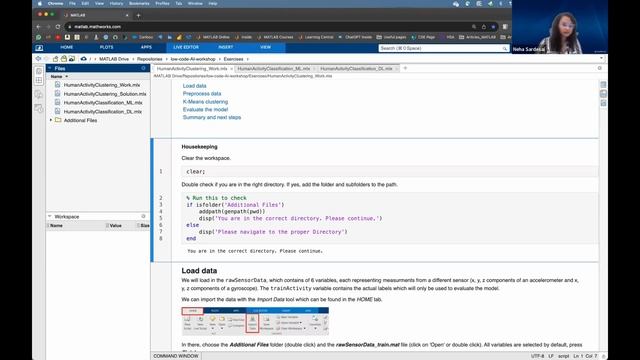Open the editor tab bar actions icon
Viewport: 640px width, 360px height.
(600, 68)
